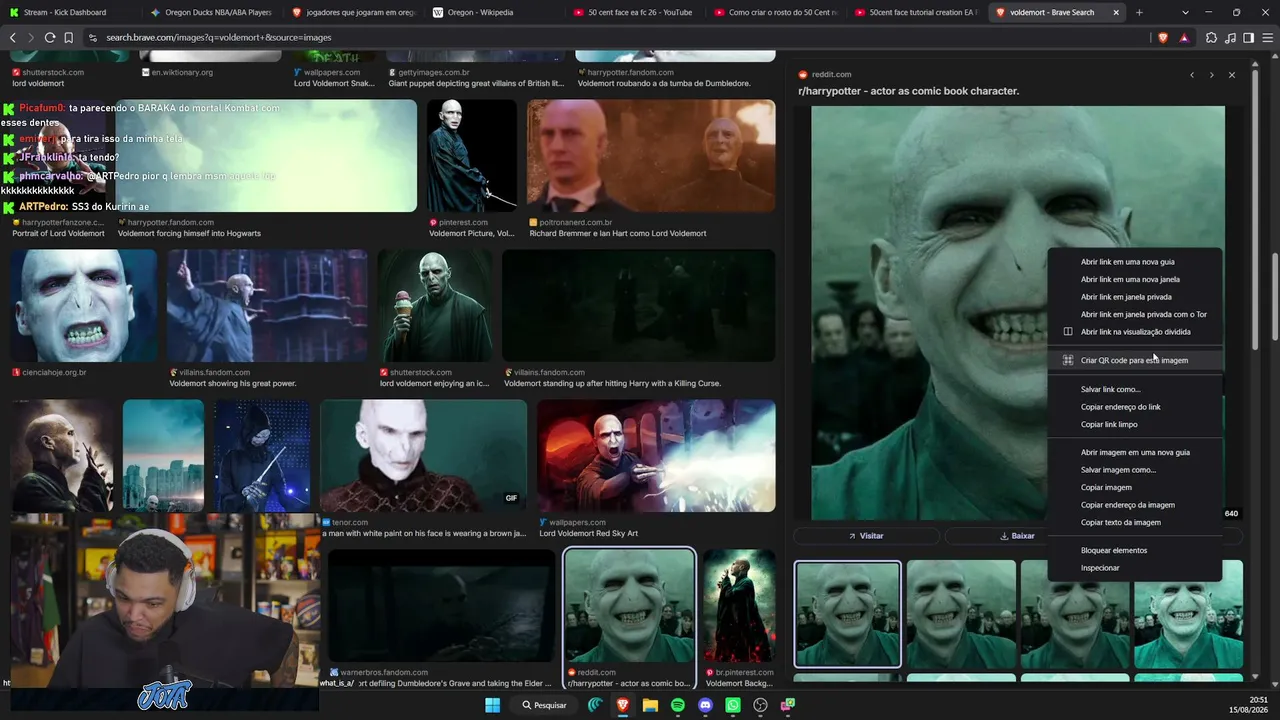1280x720 pixels.
Task: Open Discord from the taskbar
Action: point(705,705)
